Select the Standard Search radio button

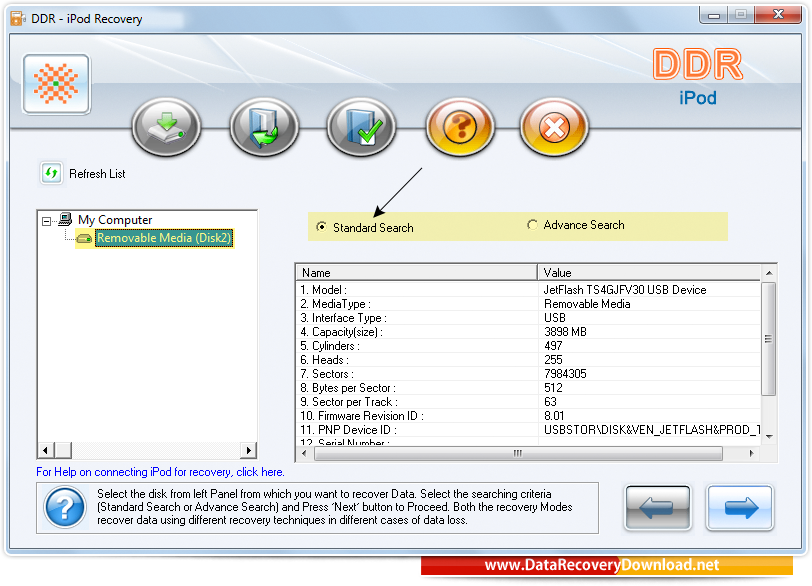click(322, 227)
